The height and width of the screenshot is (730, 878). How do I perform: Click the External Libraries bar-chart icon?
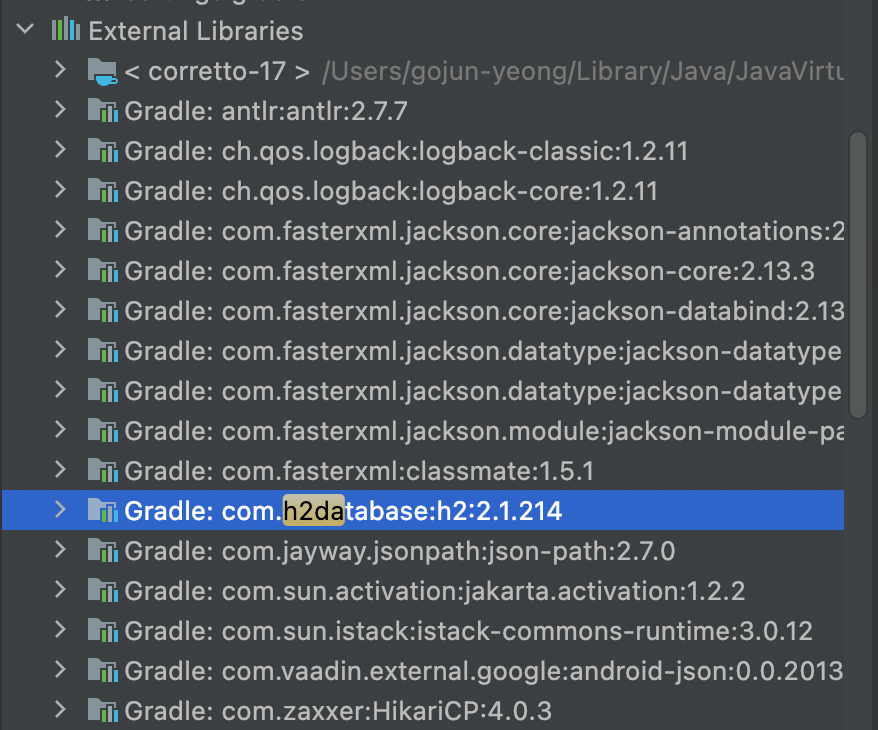coord(66,29)
